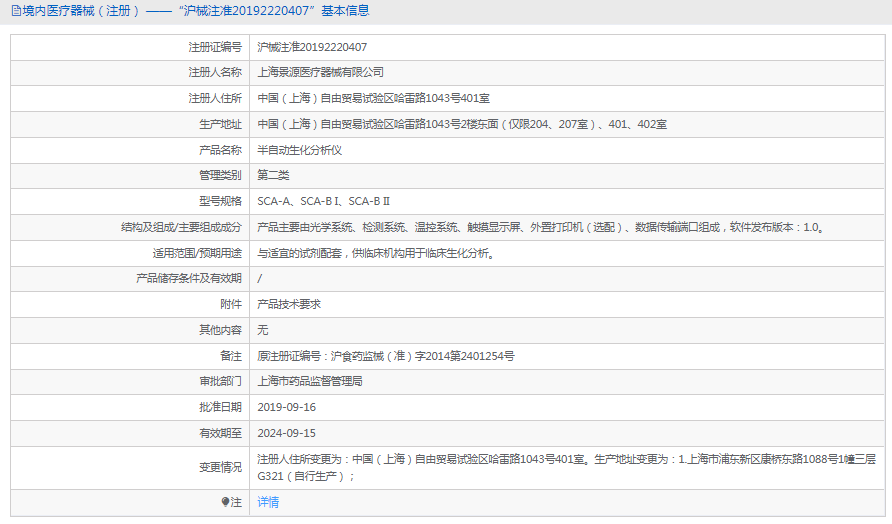Click the 审批部门 row label

(x=220, y=381)
